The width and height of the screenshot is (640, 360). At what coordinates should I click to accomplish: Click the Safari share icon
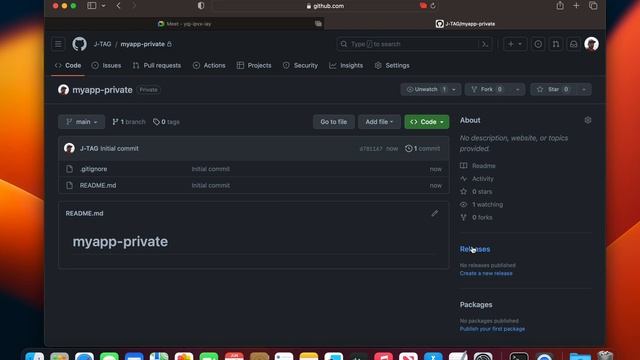[x=560, y=6]
